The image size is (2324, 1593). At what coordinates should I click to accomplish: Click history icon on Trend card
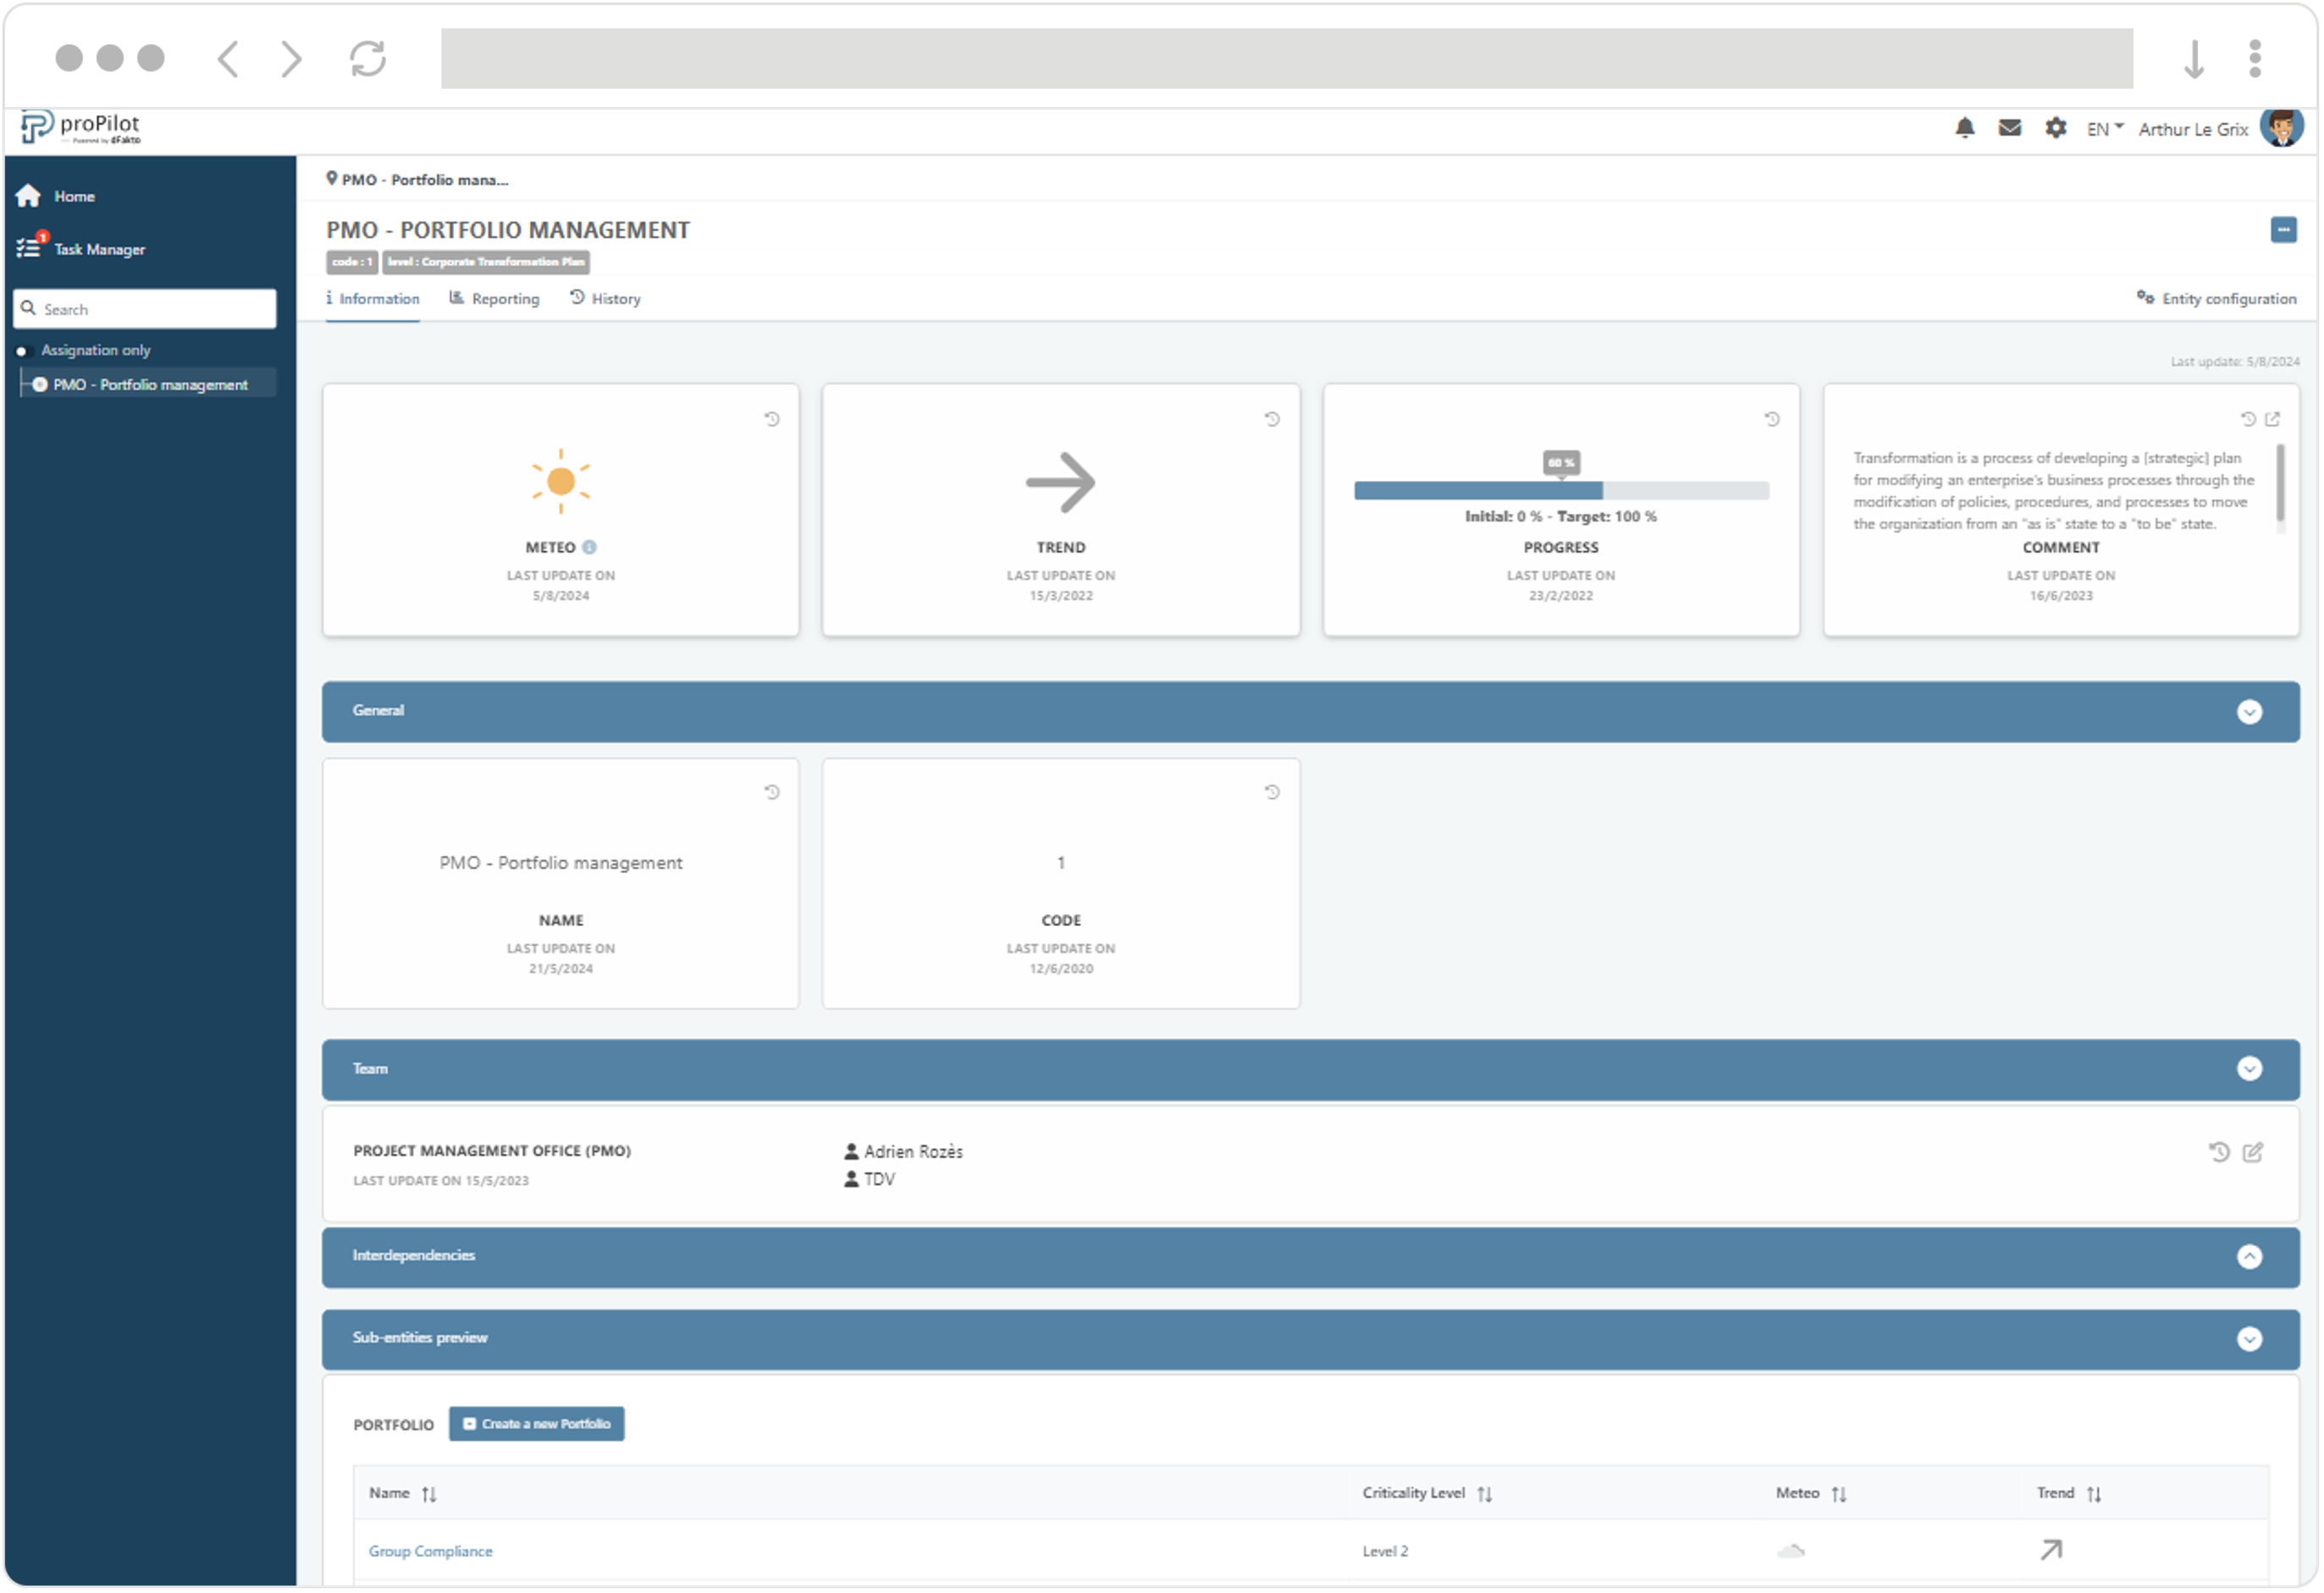1272,419
